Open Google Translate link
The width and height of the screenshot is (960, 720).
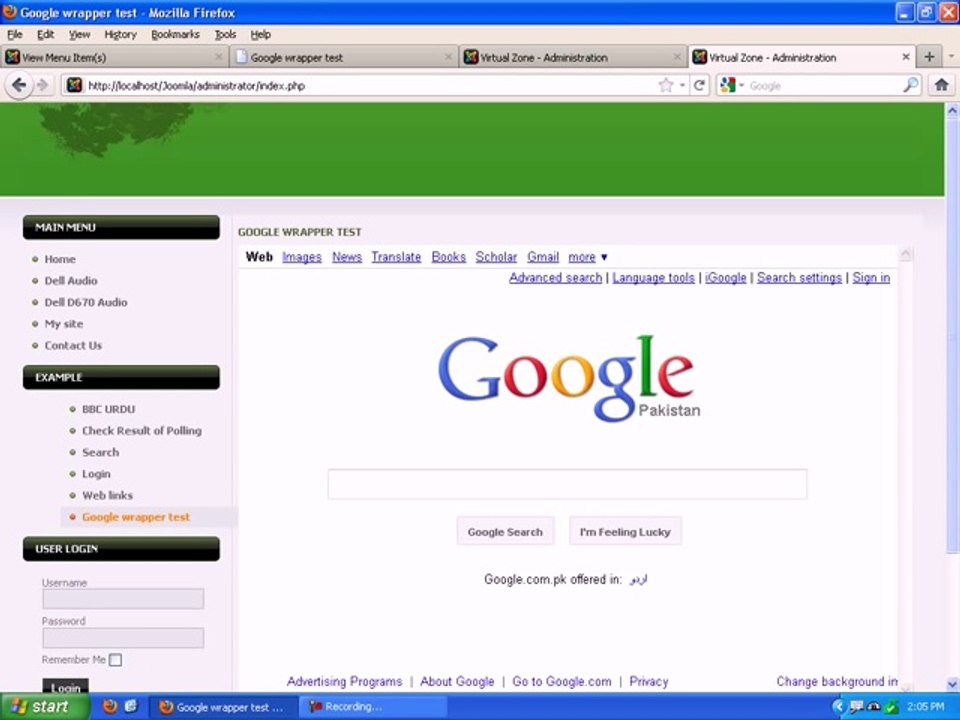[x=396, y=257]
